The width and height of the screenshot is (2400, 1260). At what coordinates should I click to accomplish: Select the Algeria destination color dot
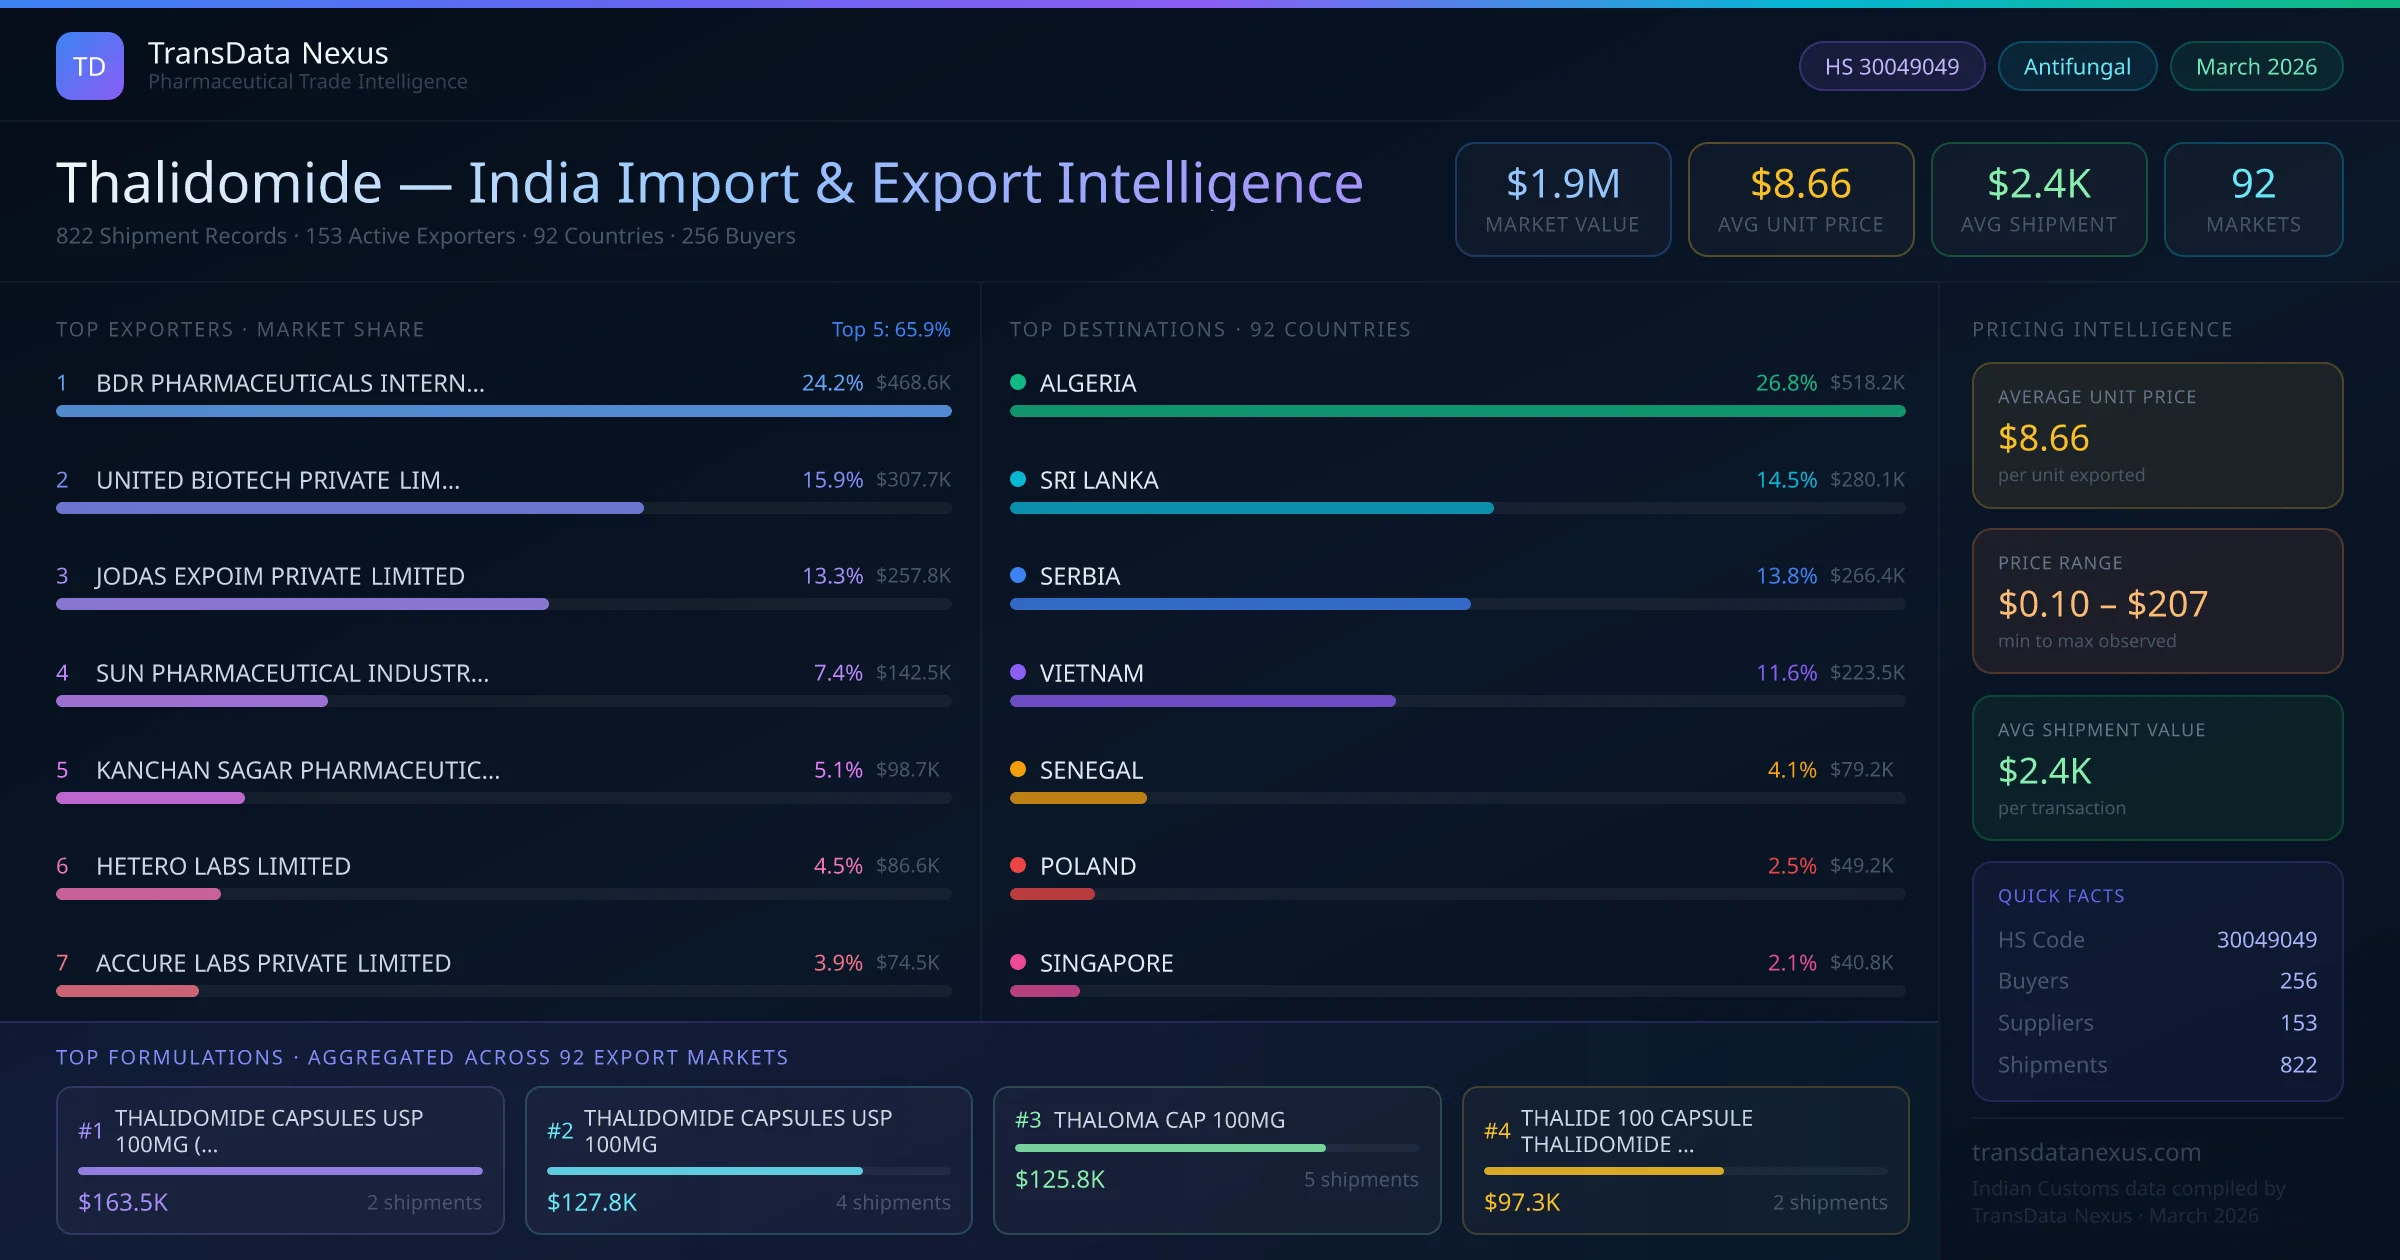point(1017,382)
